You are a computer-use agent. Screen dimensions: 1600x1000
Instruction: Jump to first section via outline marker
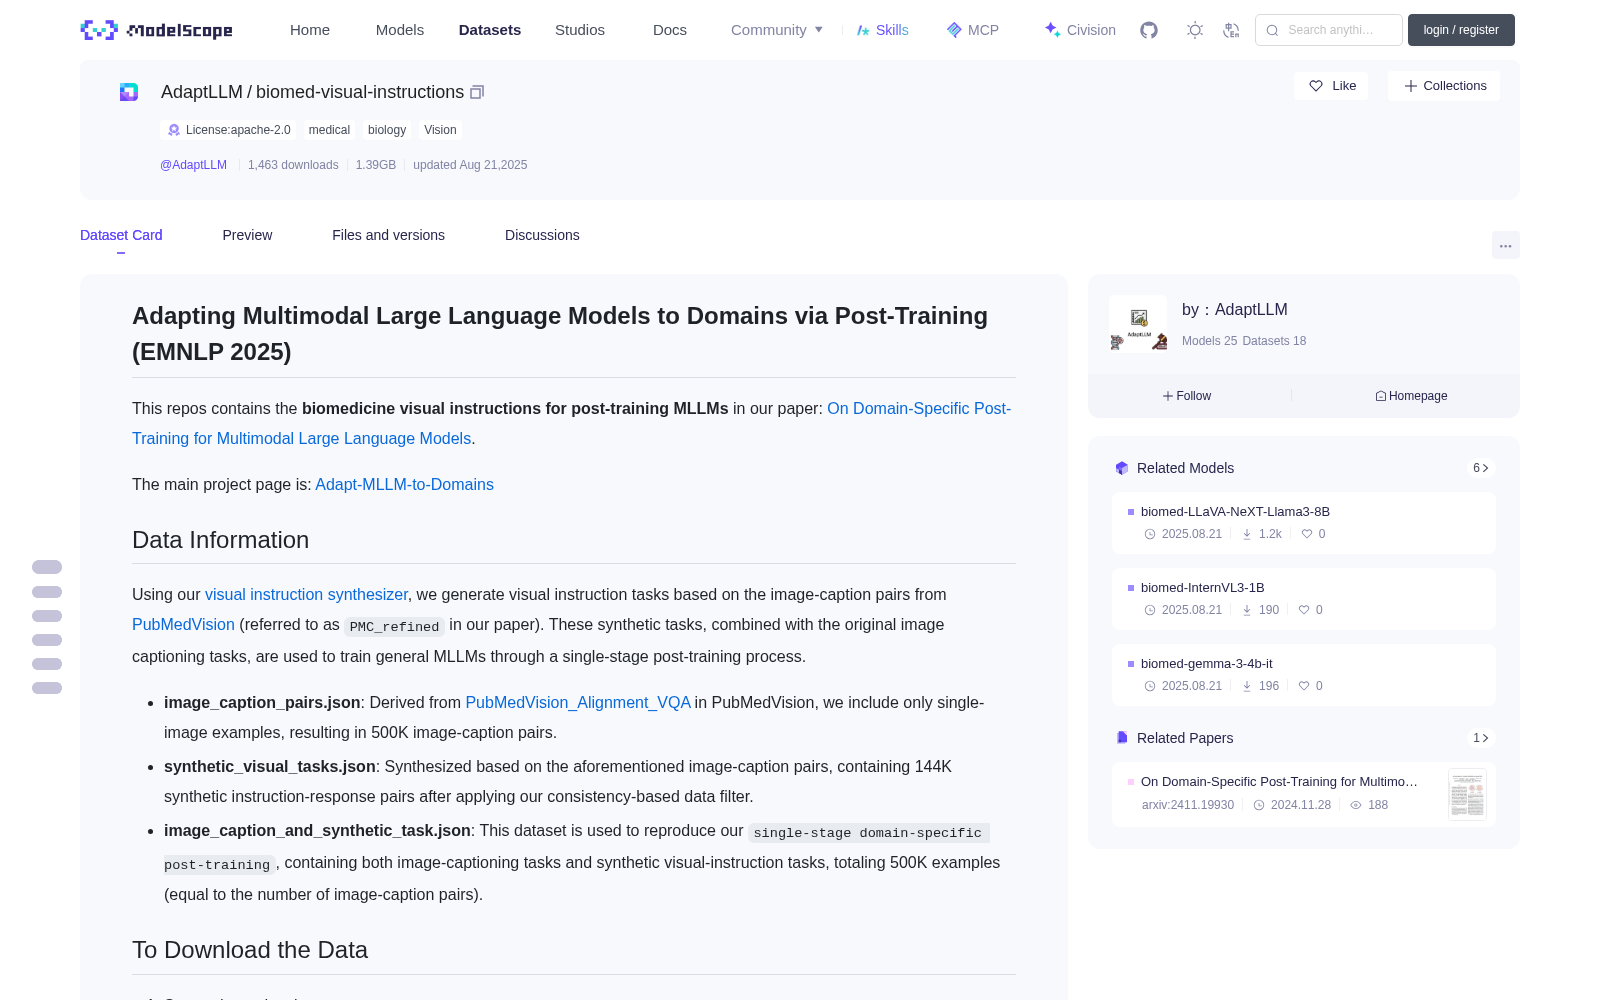click(x=47, y=567)
